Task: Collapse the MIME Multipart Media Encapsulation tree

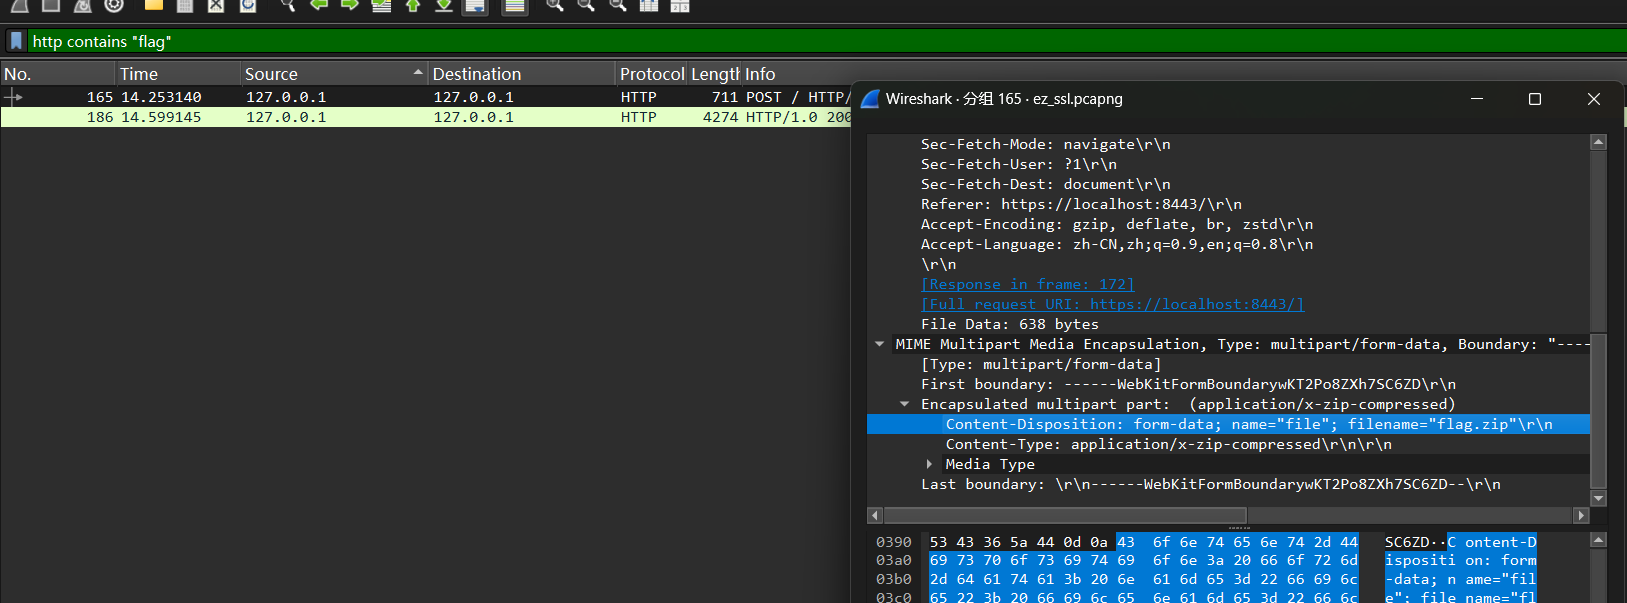Action: pos(880,344)
